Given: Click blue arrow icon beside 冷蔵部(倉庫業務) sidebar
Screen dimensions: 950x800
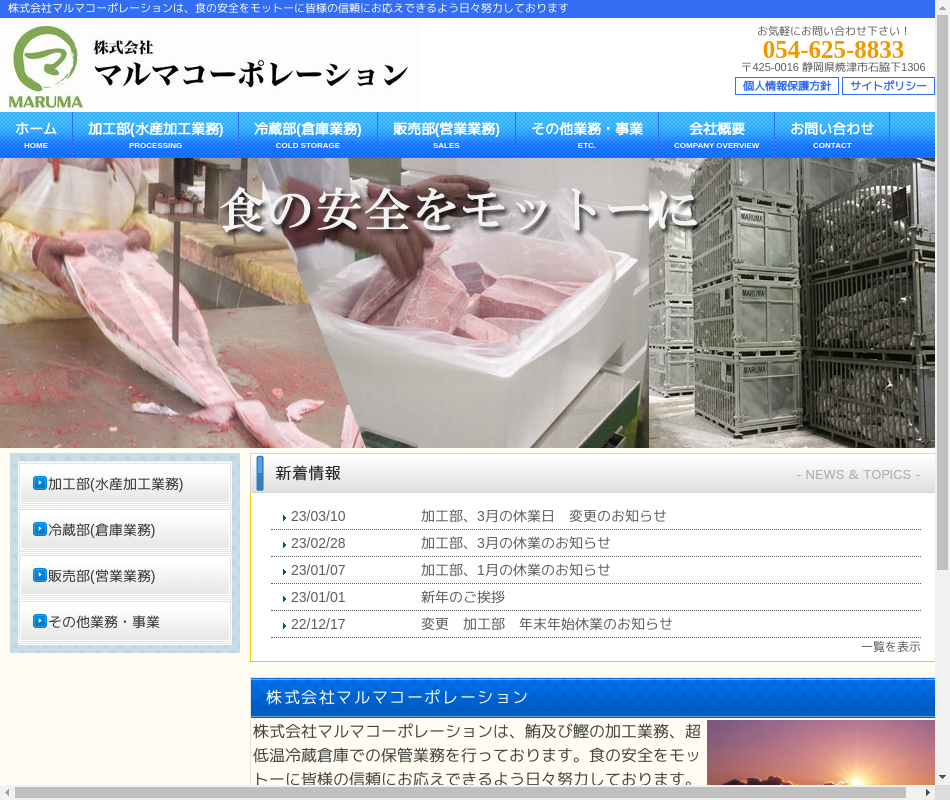Looking at the screenshot, I should point(40,529).
